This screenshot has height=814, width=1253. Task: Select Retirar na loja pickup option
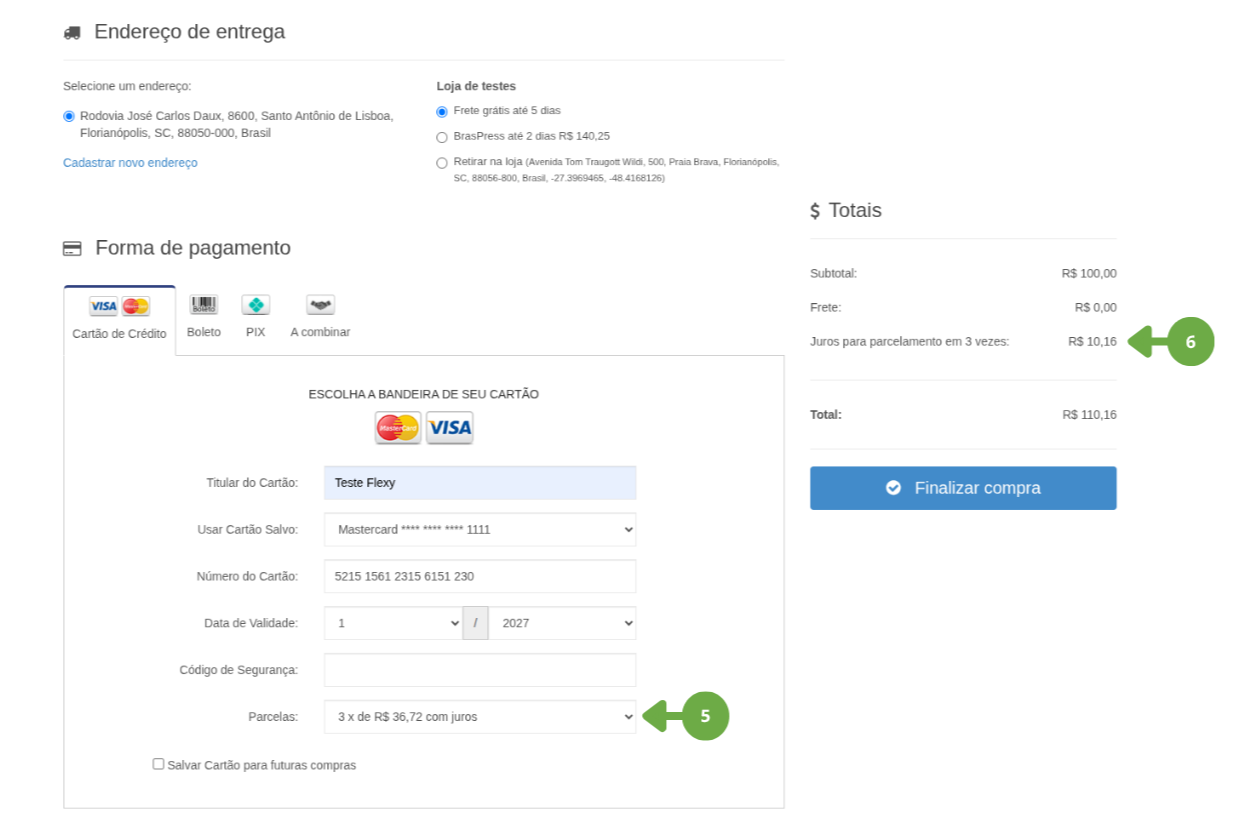point(442,163)
